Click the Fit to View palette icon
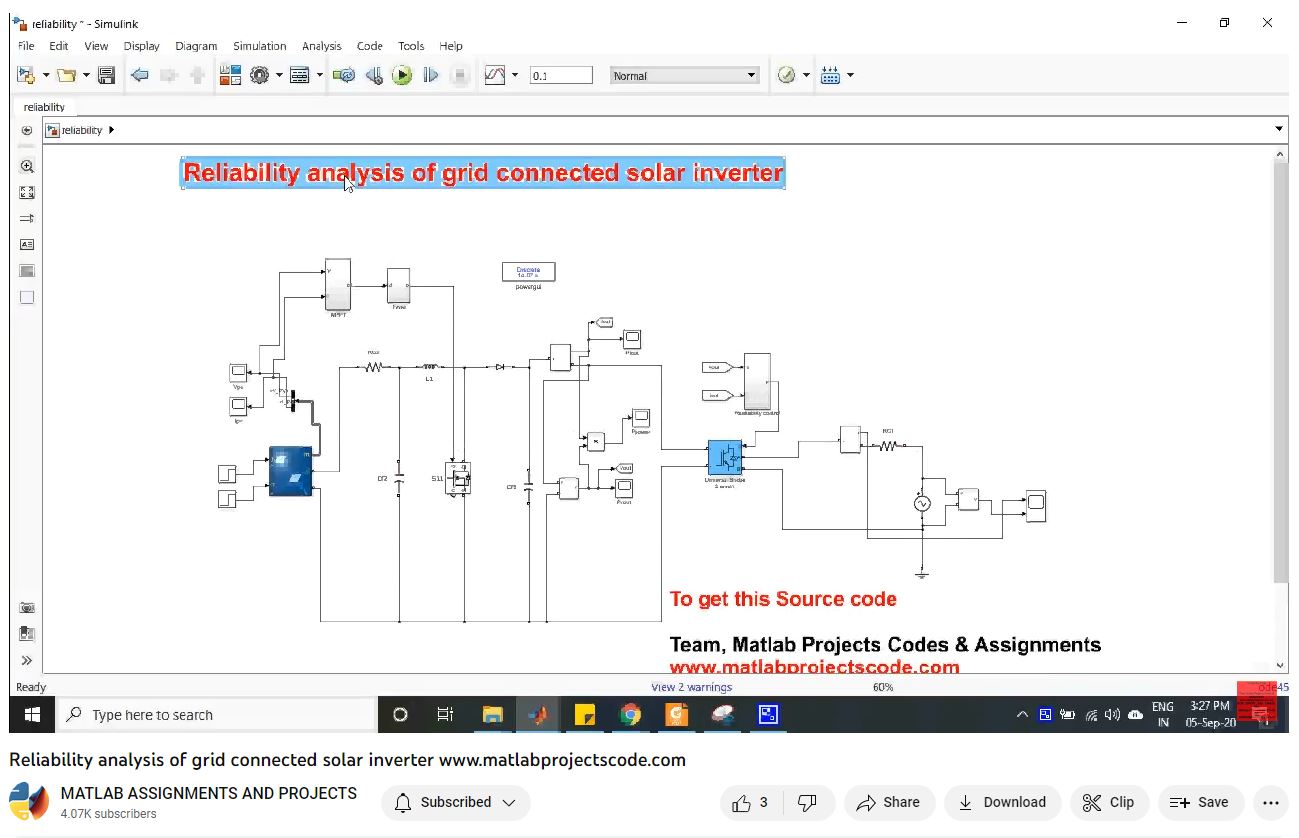The height and width of the screenshot is (838, 1299). tap(27, 193)
